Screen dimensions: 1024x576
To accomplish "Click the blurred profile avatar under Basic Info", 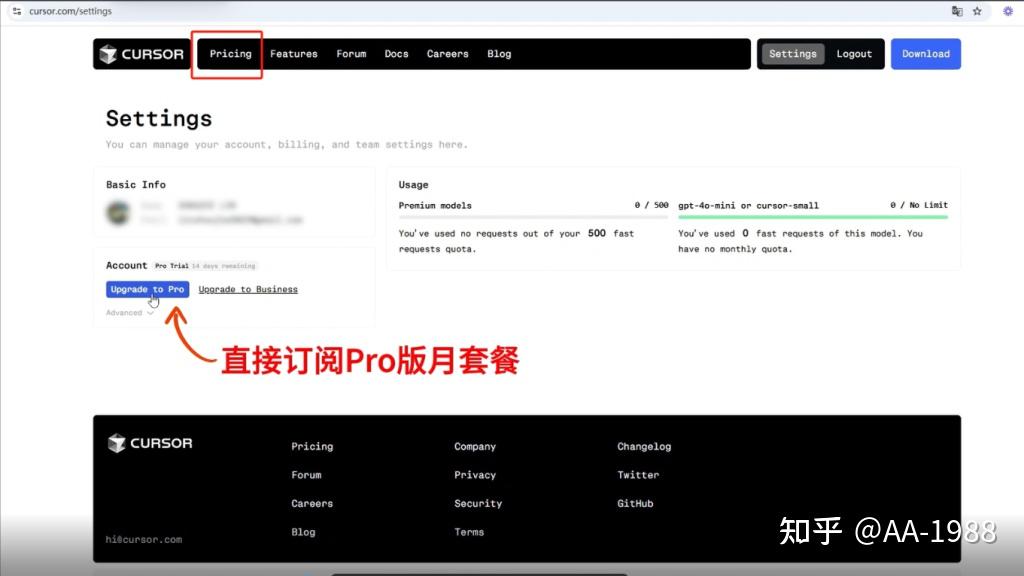I will tap(118, 212).
